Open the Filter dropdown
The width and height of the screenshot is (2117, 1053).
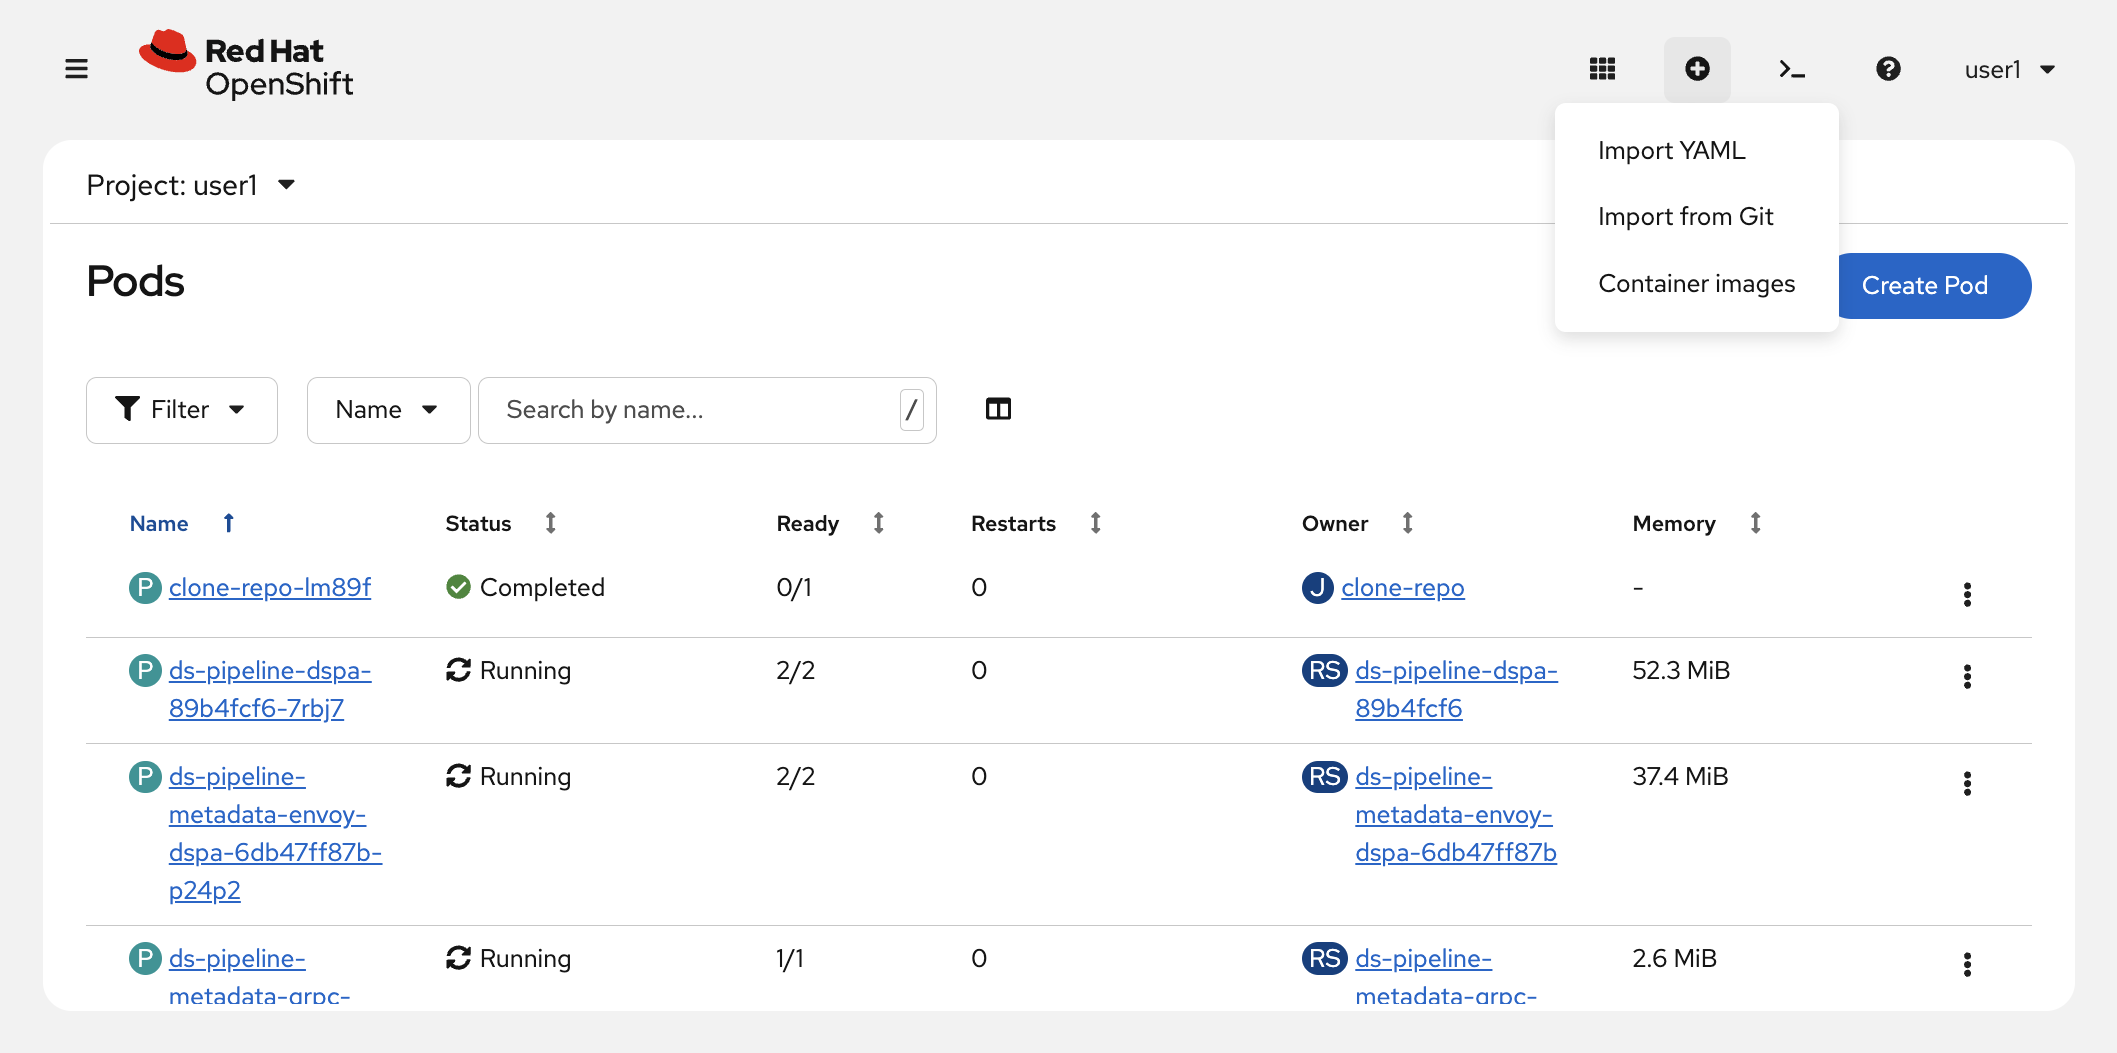click(181, 409)
